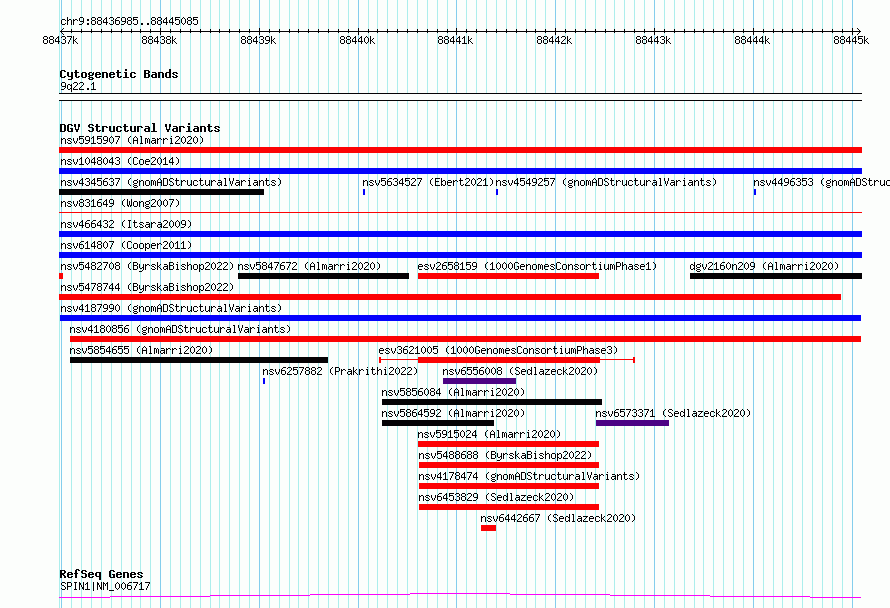This screenshot has width=890, height=608.
Task: Open nsv4345637 (gnomADStructuralVariants) label
Action: pos(171,182)
